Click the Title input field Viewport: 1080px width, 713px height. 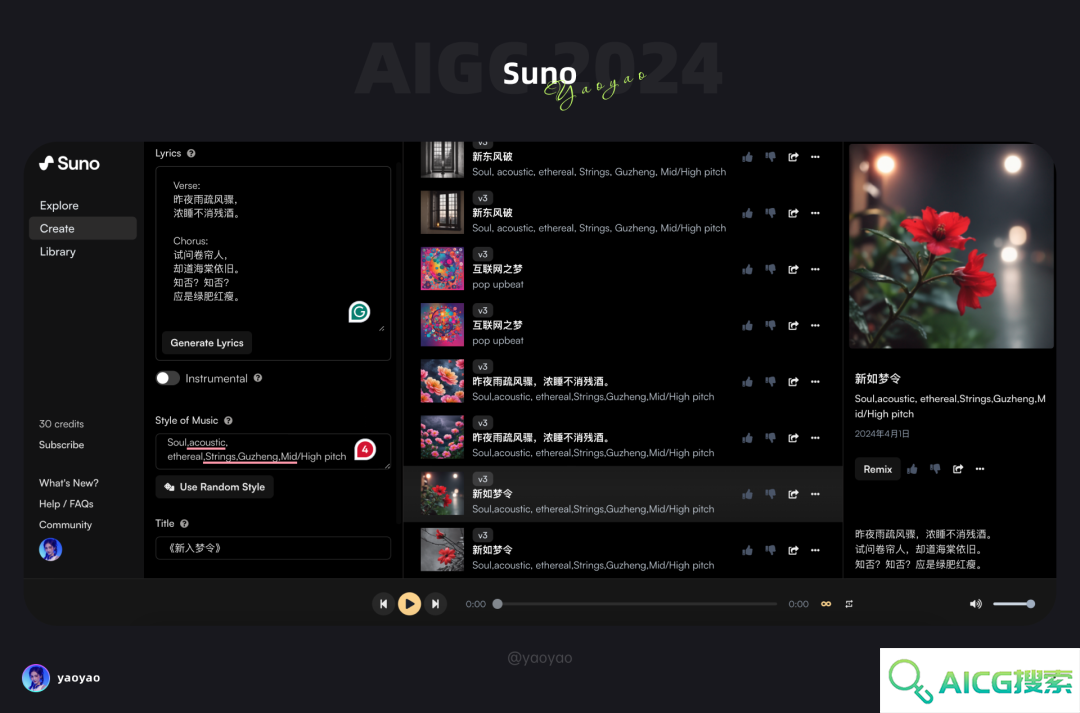(x=273, y=548)
